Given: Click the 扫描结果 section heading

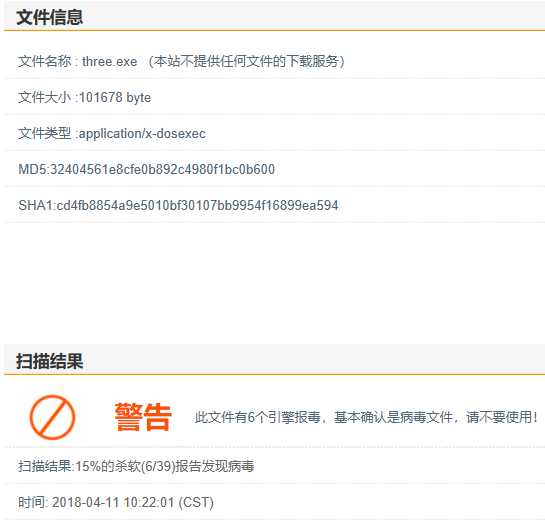Looking at the screenshot, I should point(49,361).
